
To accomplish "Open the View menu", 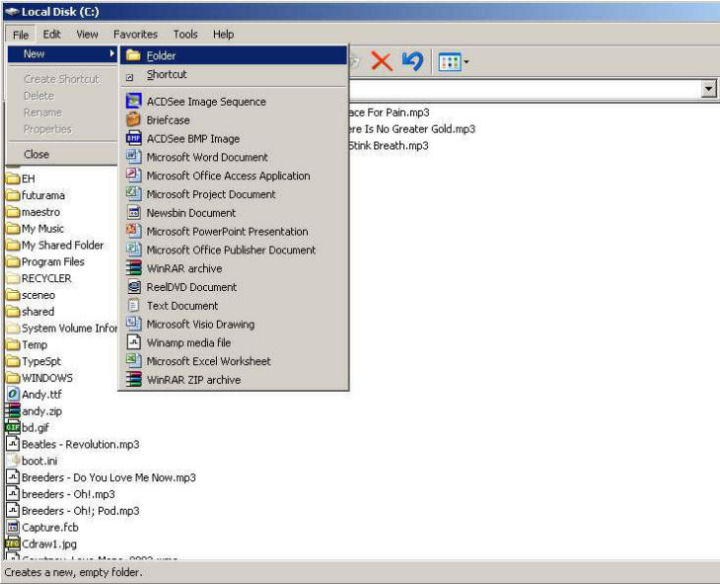I will click(87, 34).
